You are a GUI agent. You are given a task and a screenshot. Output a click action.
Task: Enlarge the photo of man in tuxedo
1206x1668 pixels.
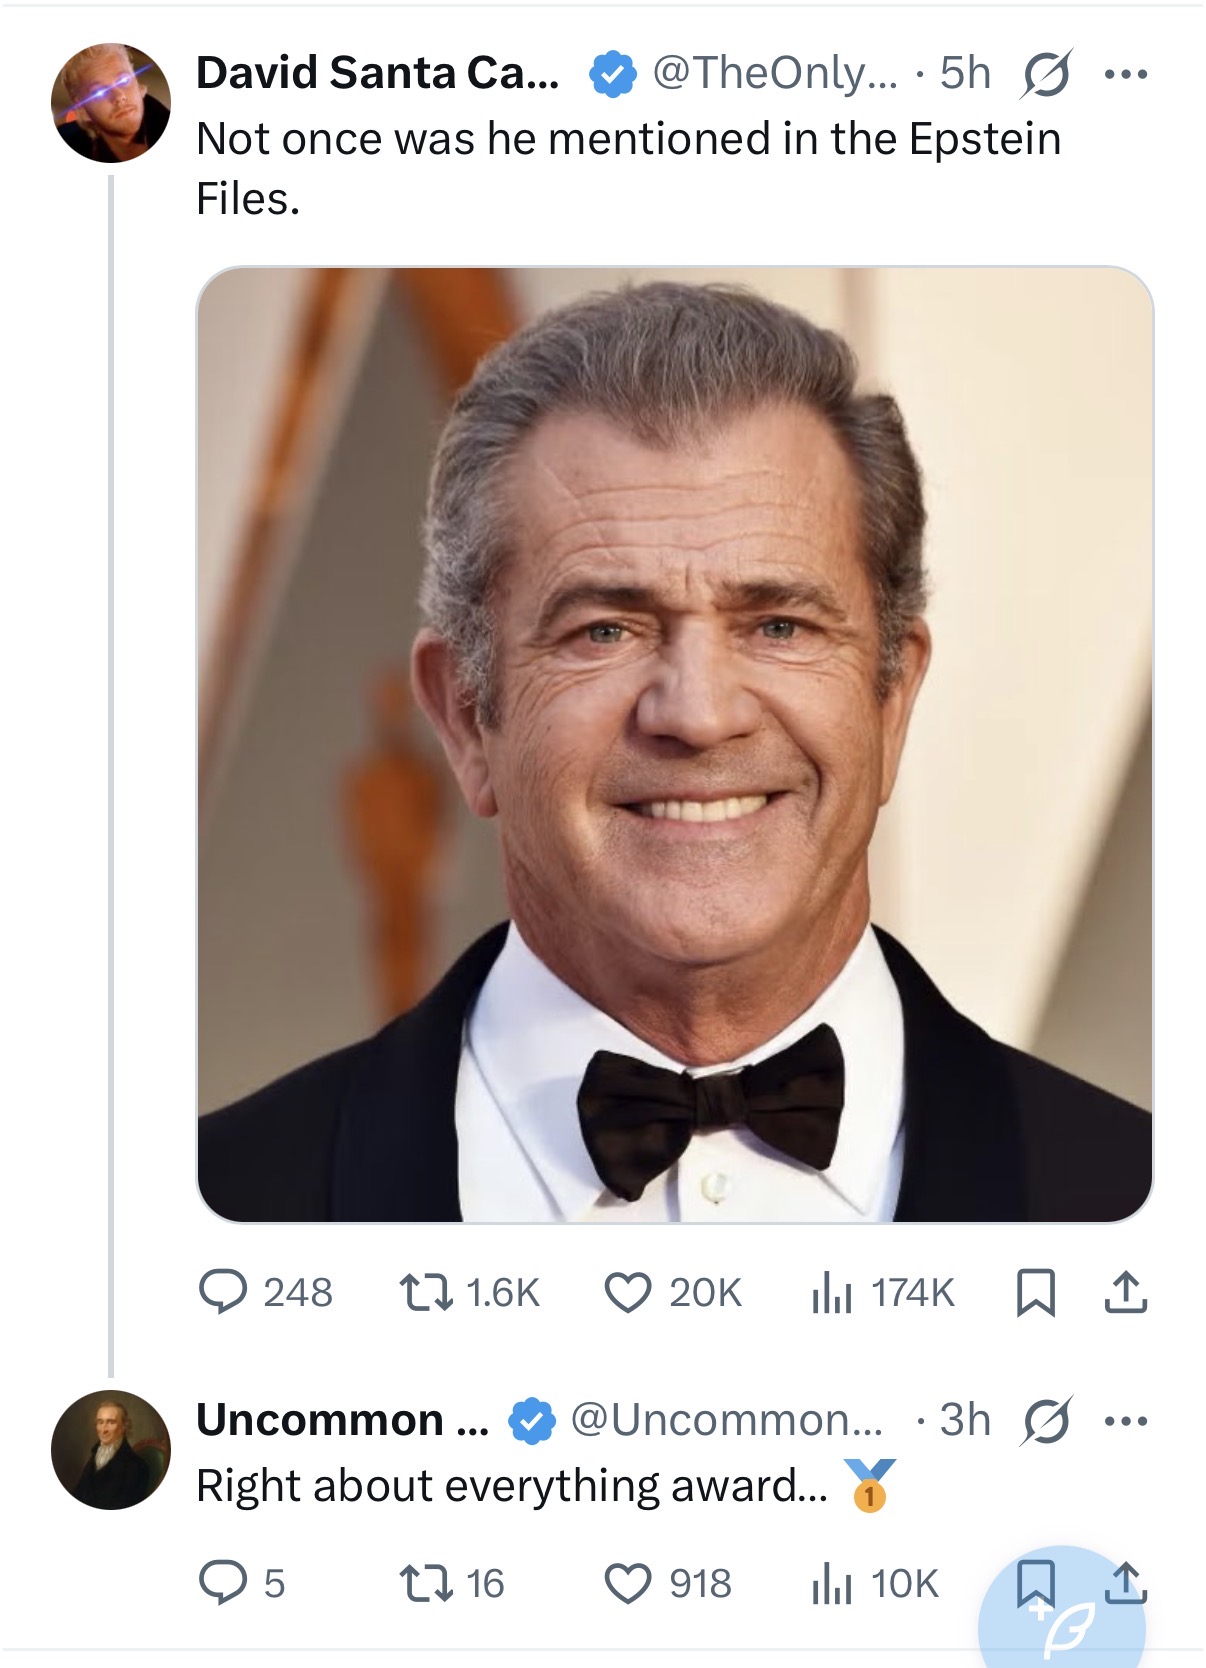coord(674,744)
